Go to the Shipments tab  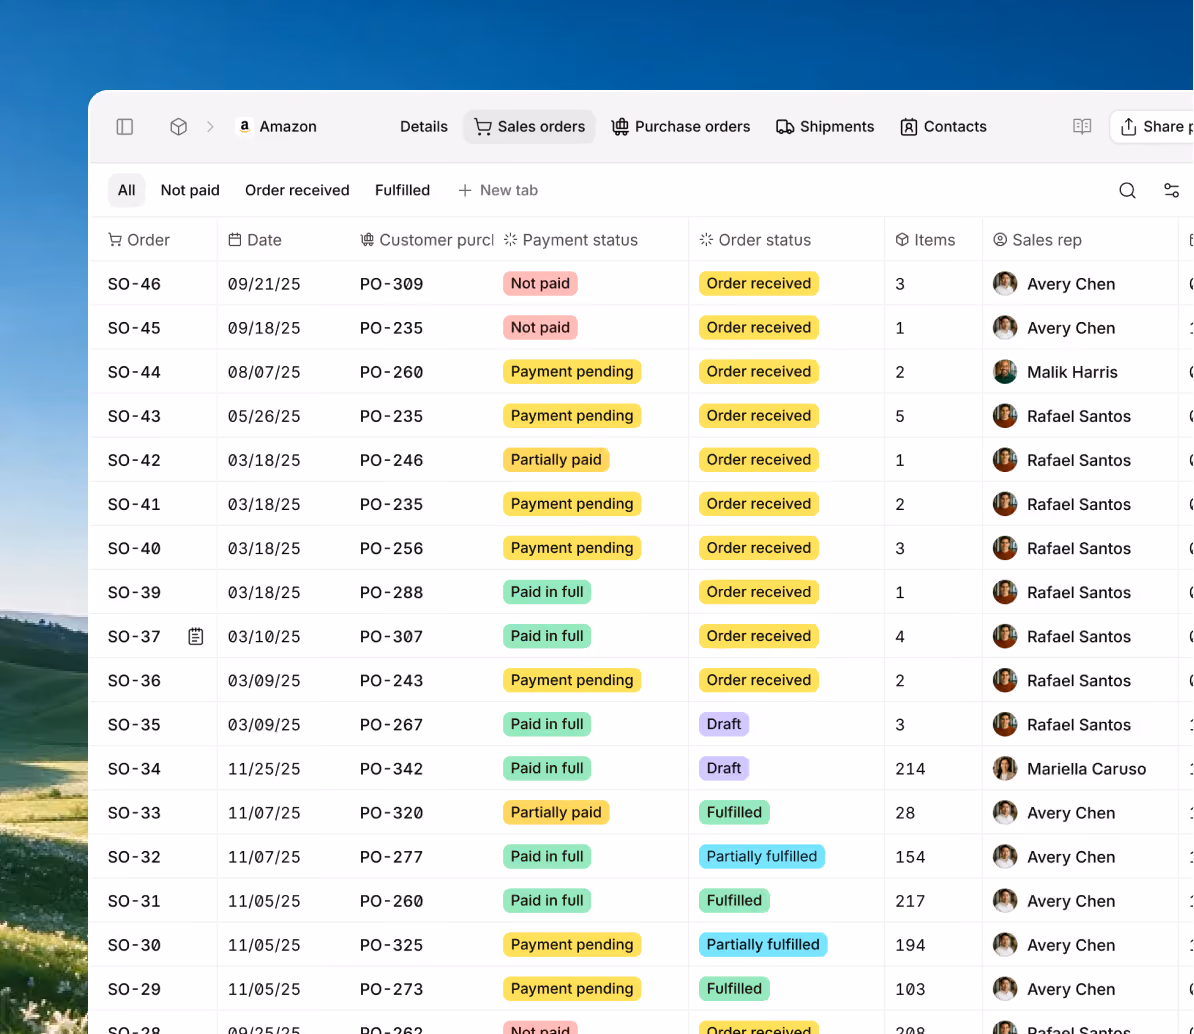click(x=825, y=126)
